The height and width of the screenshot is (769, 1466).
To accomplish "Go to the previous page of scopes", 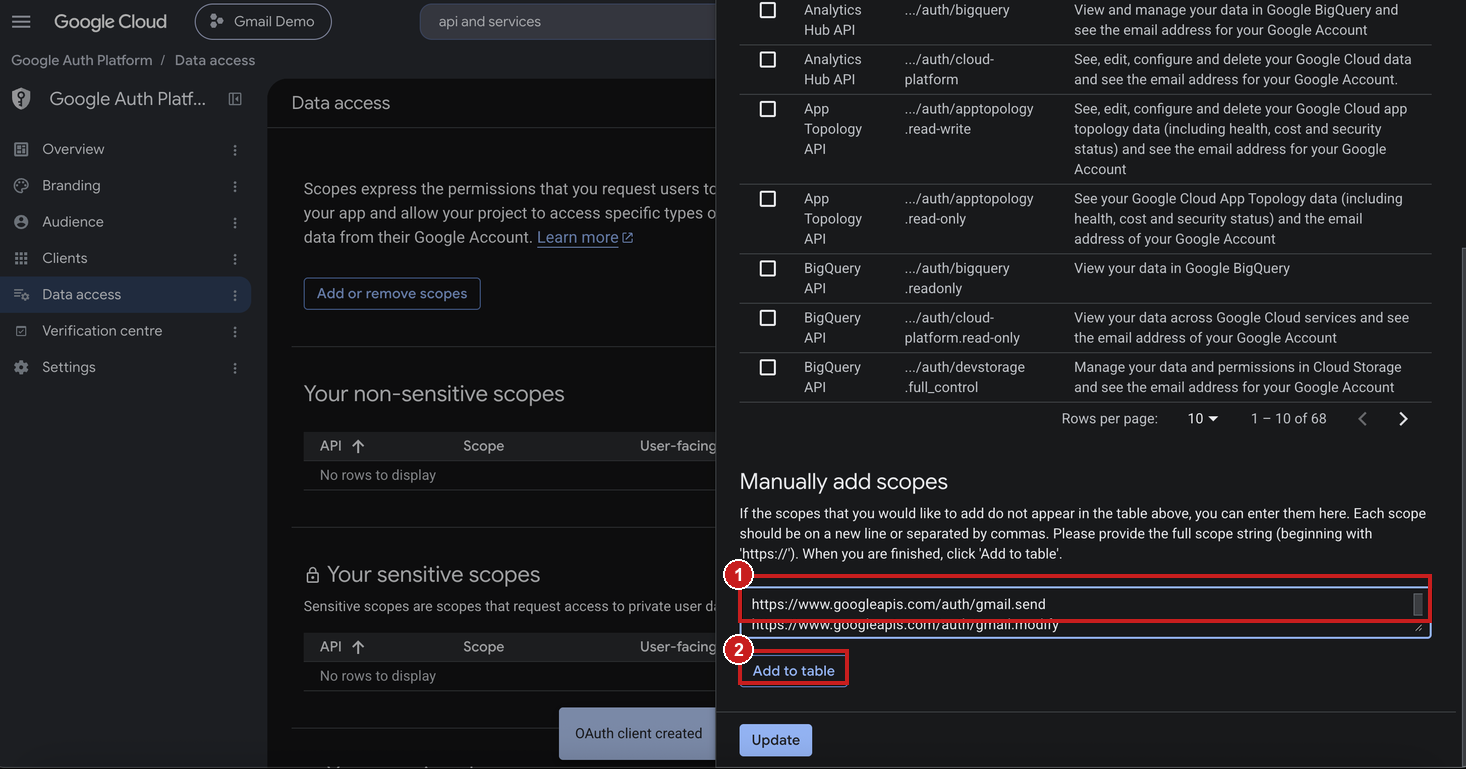I will click(1362, 419).
